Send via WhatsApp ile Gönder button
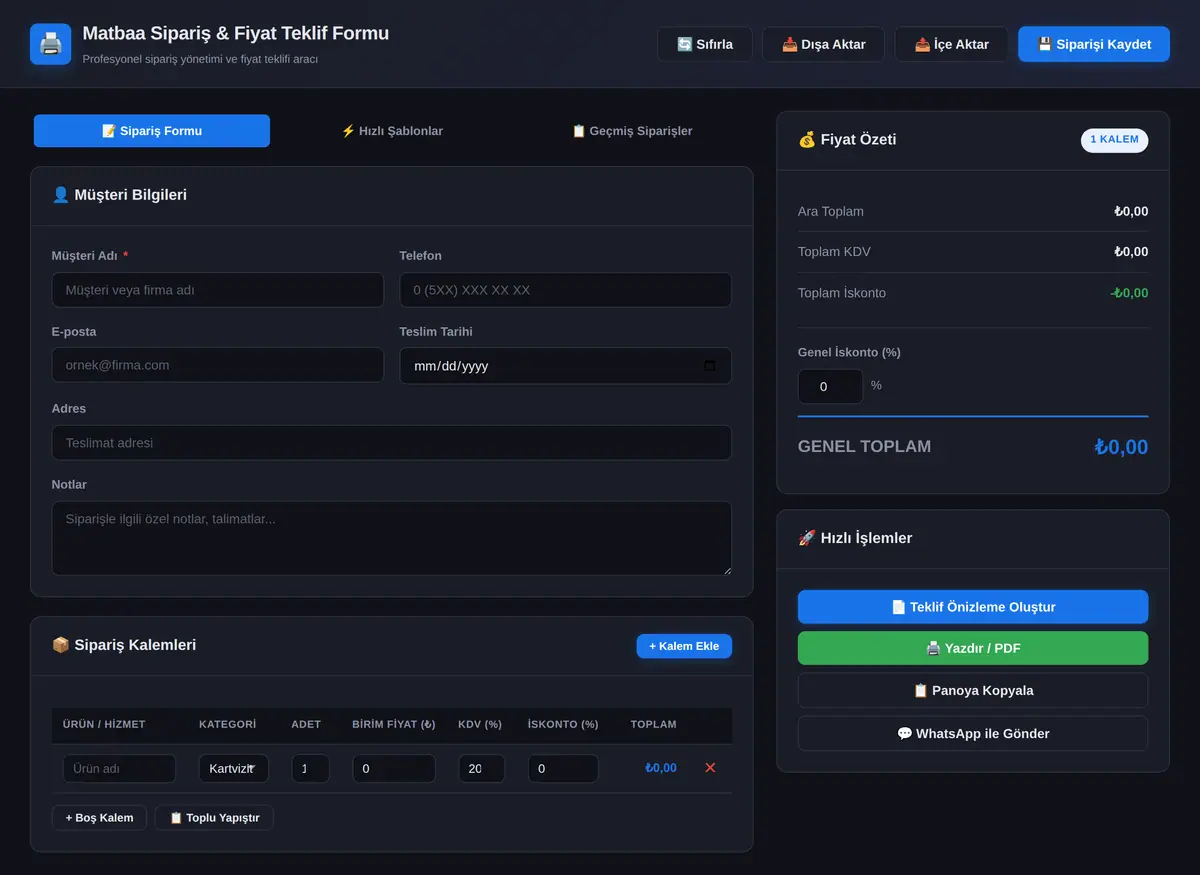 [973, 733]
